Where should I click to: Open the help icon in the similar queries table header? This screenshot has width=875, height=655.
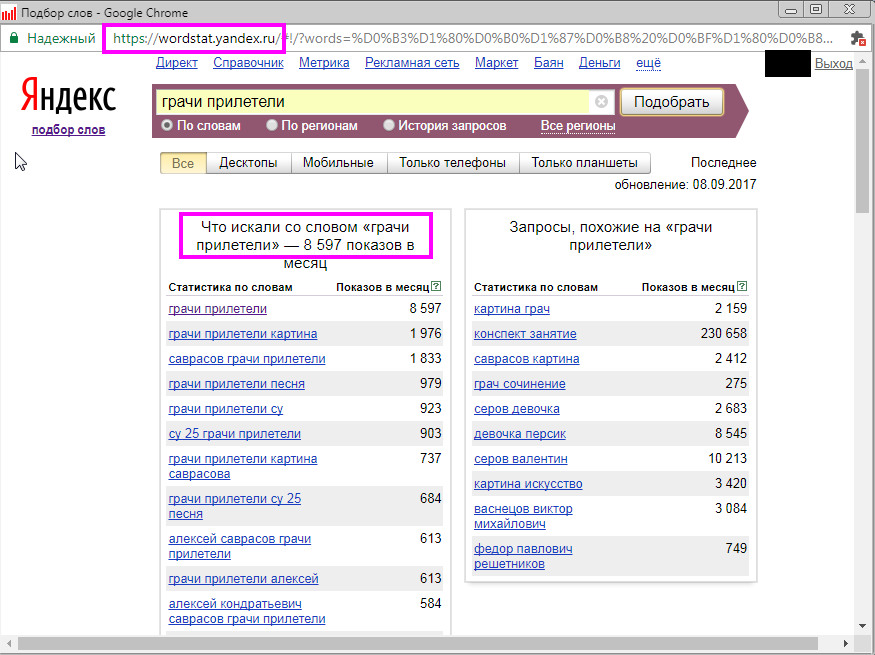coord(742,286)
